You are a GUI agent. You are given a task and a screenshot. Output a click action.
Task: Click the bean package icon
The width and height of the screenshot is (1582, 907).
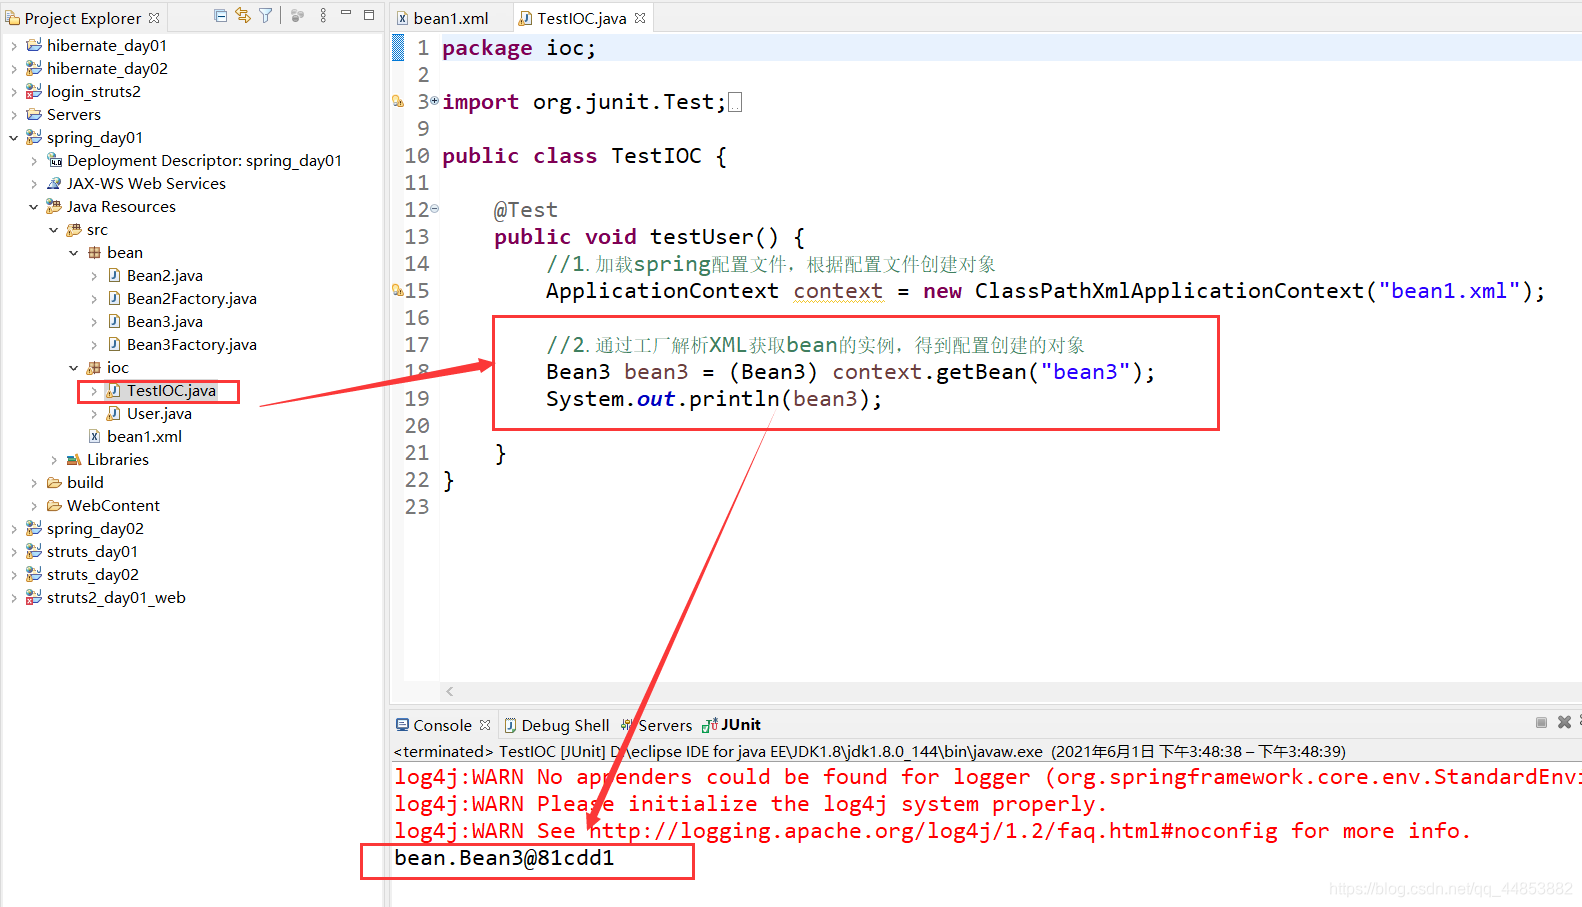pyautogui.click(x=94, y=253)
